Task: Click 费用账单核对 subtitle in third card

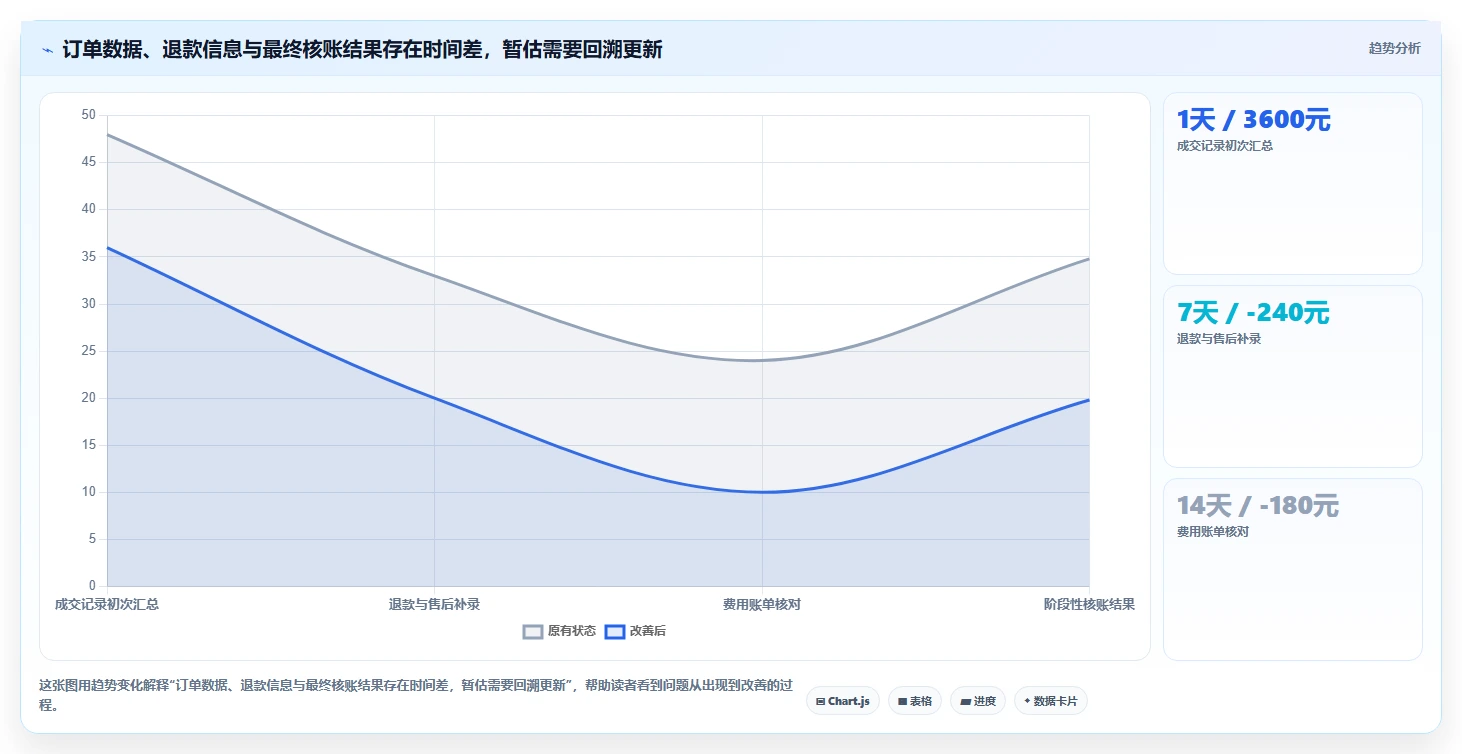Action: (x=1213, y=532)
